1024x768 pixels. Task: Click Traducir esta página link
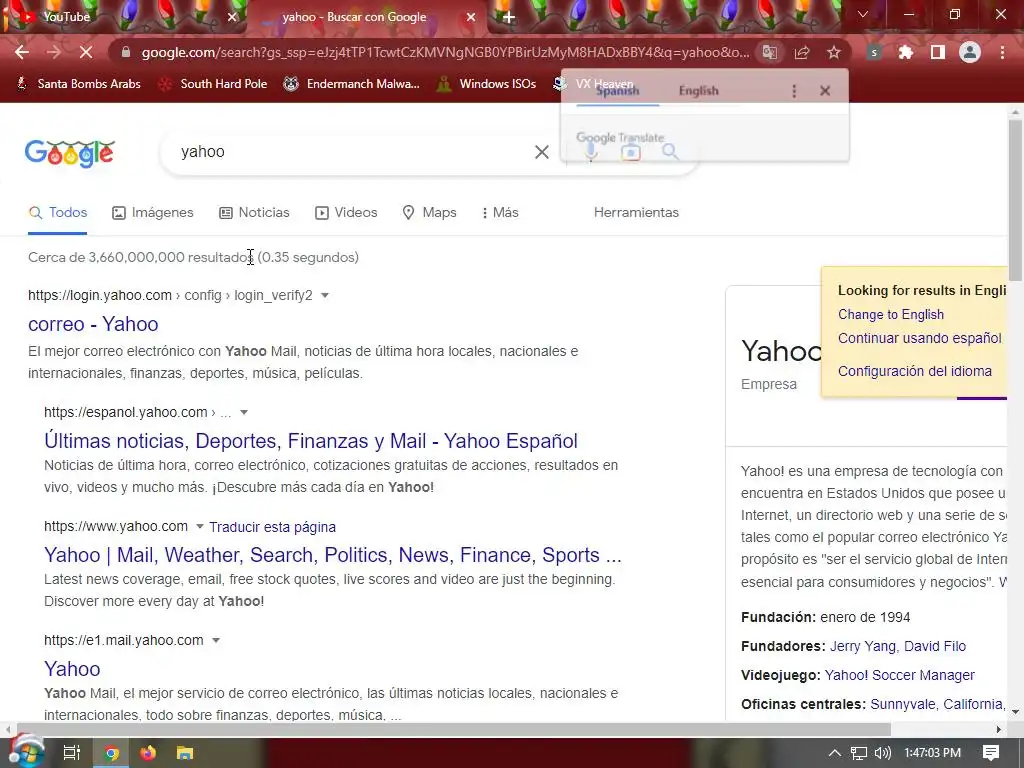point(272,527)
